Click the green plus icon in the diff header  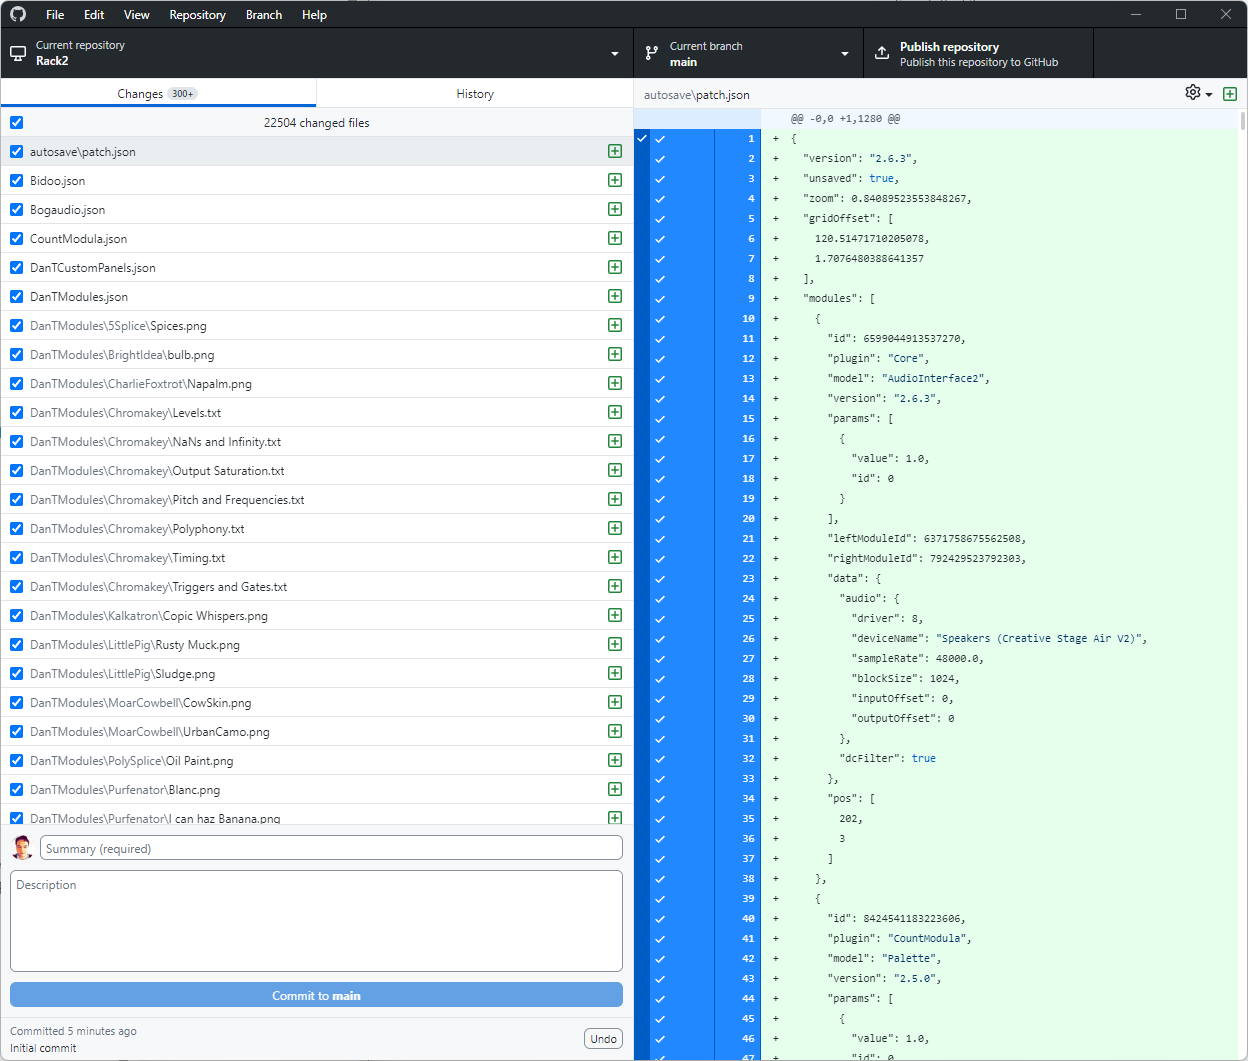[x=1230, y=94]
